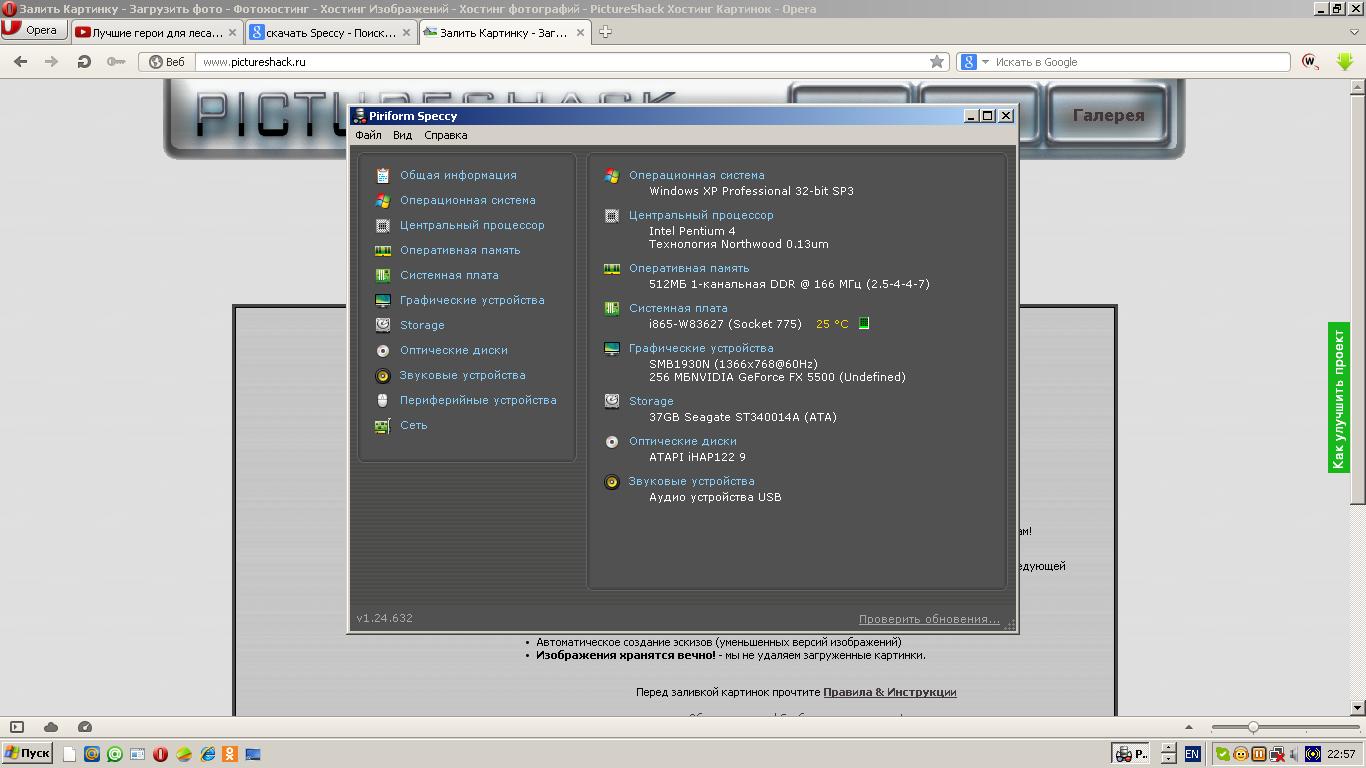This screenshot has height=768, width=1366.
Task: Click the Intel Pentium 4 text line
Action: coord(692,231)
